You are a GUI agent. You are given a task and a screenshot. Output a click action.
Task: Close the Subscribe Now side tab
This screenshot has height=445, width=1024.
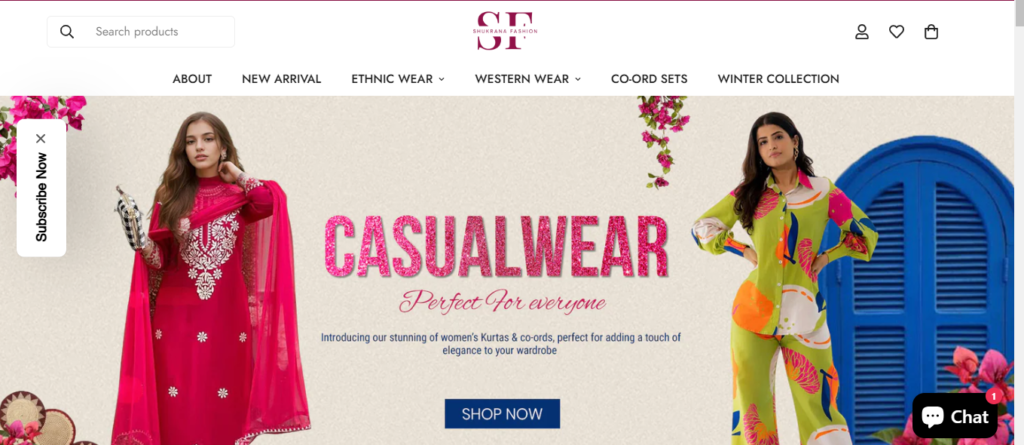coord(41,138)
